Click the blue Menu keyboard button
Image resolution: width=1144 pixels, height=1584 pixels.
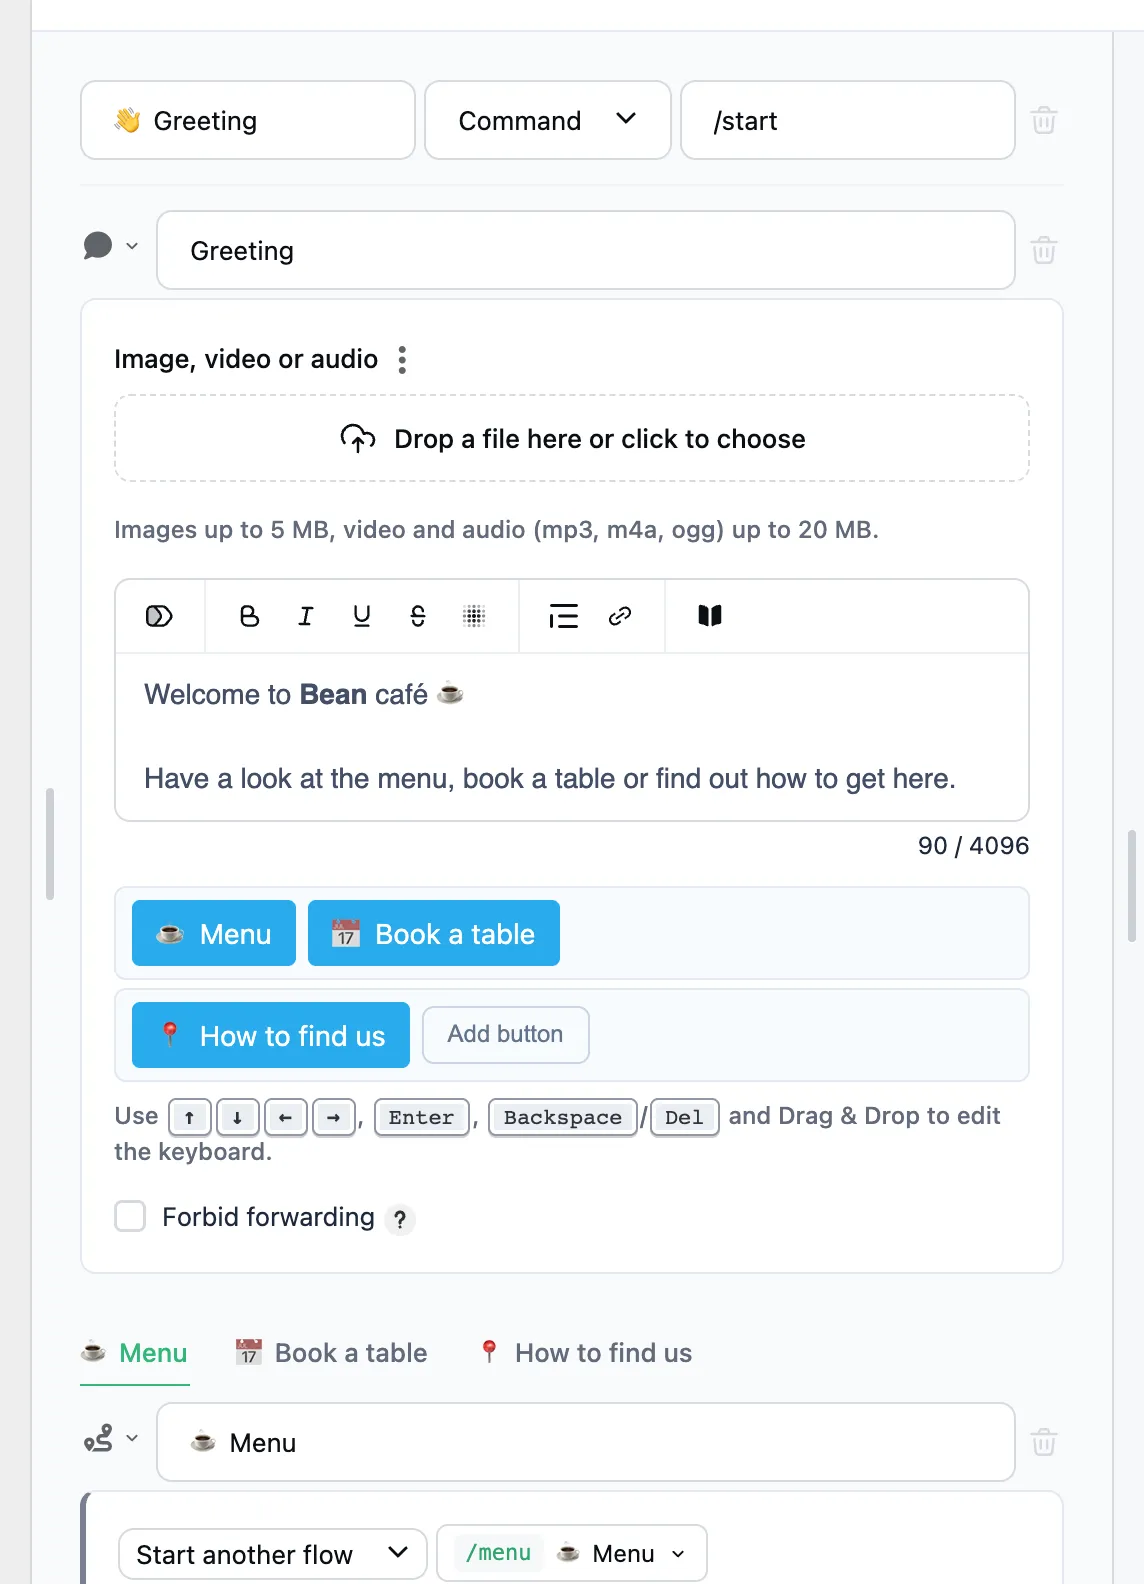point(214,933)
